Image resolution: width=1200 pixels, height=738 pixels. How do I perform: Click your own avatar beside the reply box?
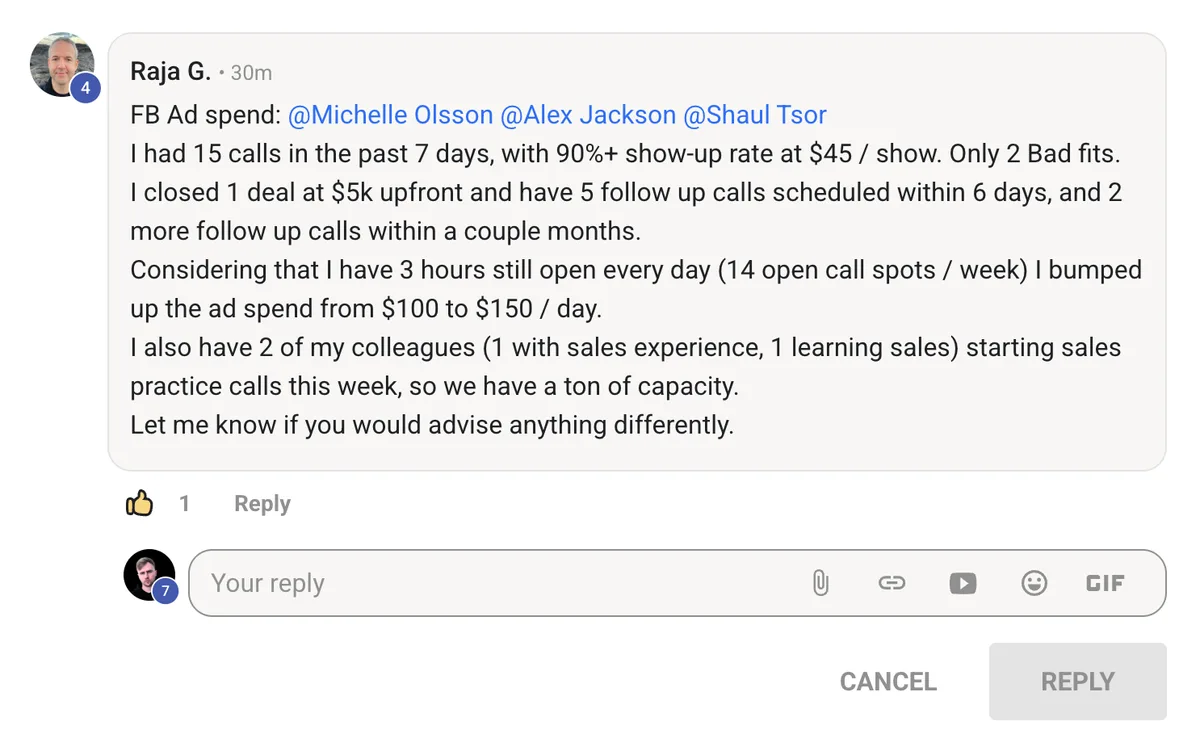click(x=149, y=578)
